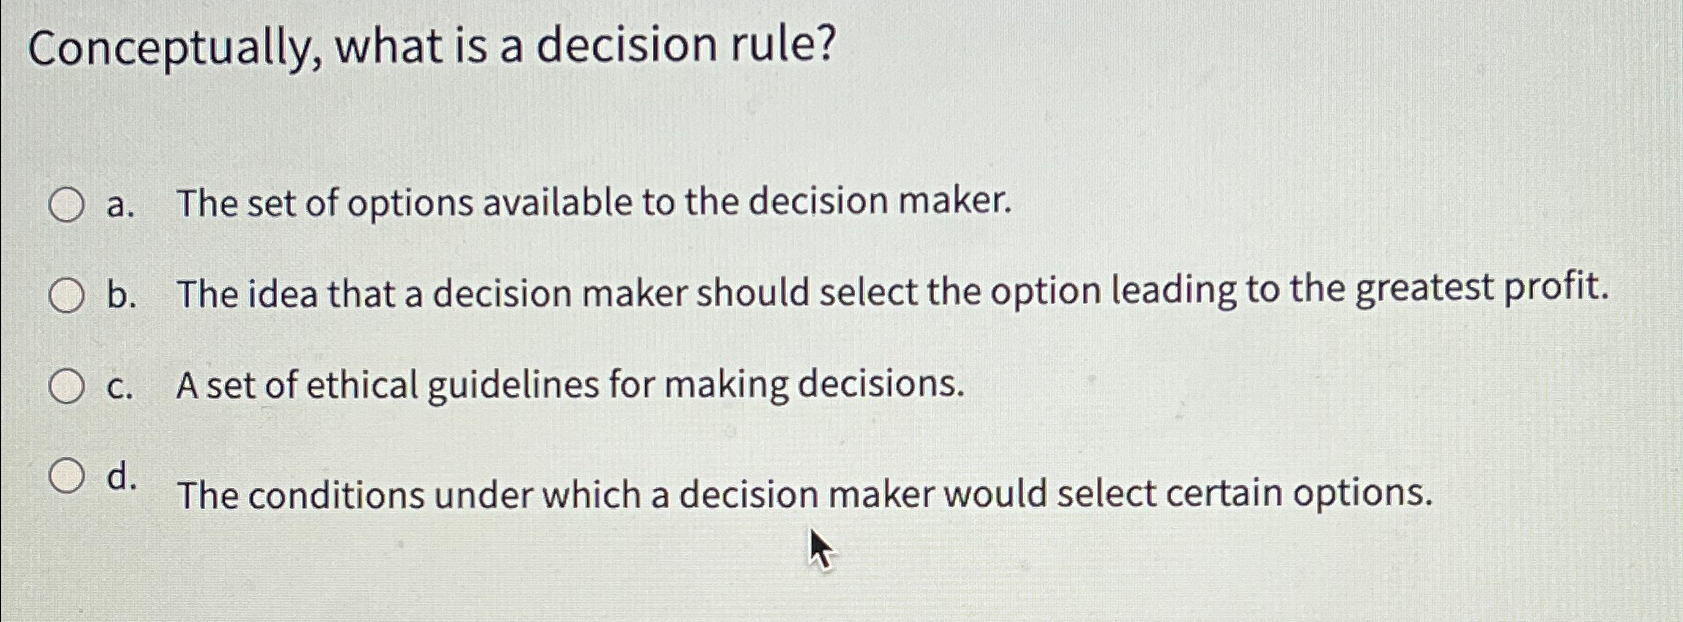Select radio button for option b
The width and height of the screenshot is (1683, 622).
pyautogui.click(x=67, y=294)
